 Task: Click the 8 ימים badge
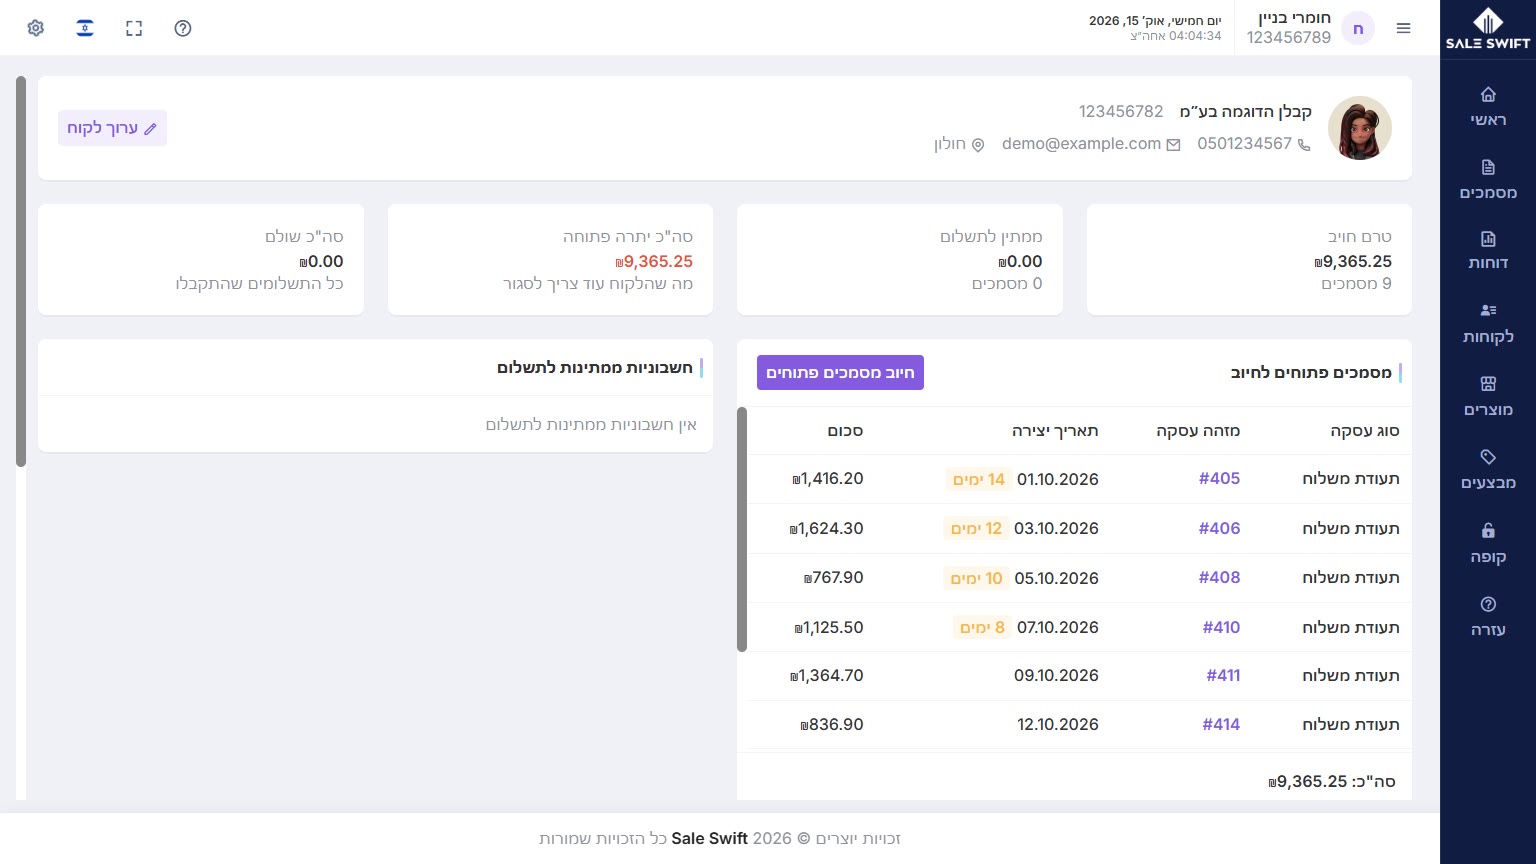point(982,627)
